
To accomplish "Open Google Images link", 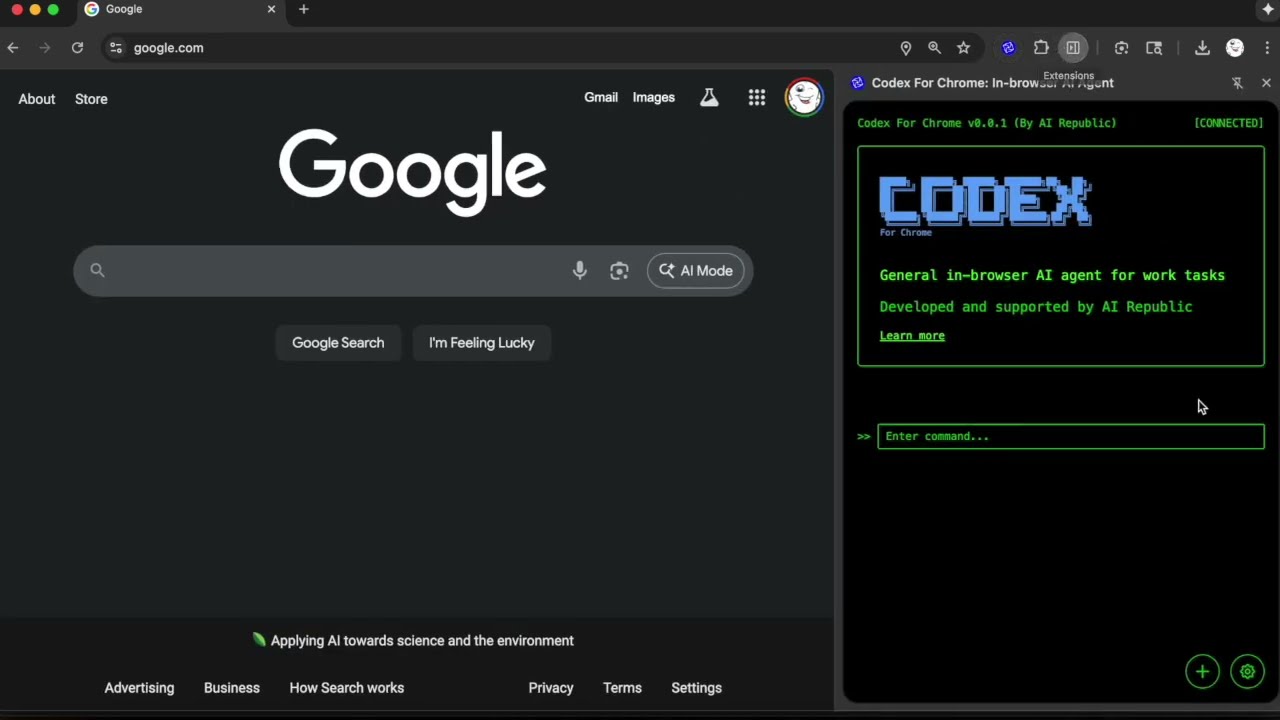I will pyautogui.click(x=654, y=97).
